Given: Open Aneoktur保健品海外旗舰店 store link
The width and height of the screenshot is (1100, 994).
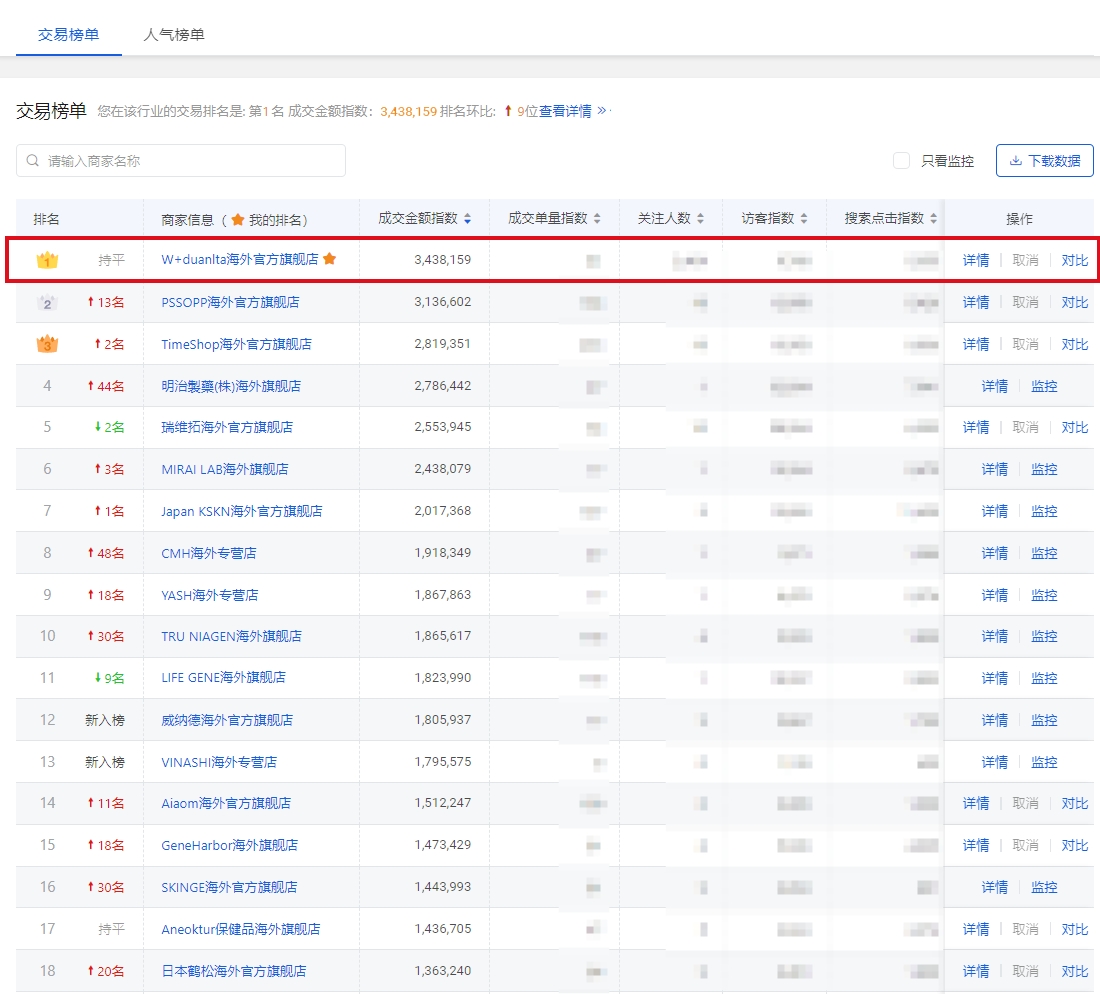Looking at the screenshot, I should [x=241, y=929].
